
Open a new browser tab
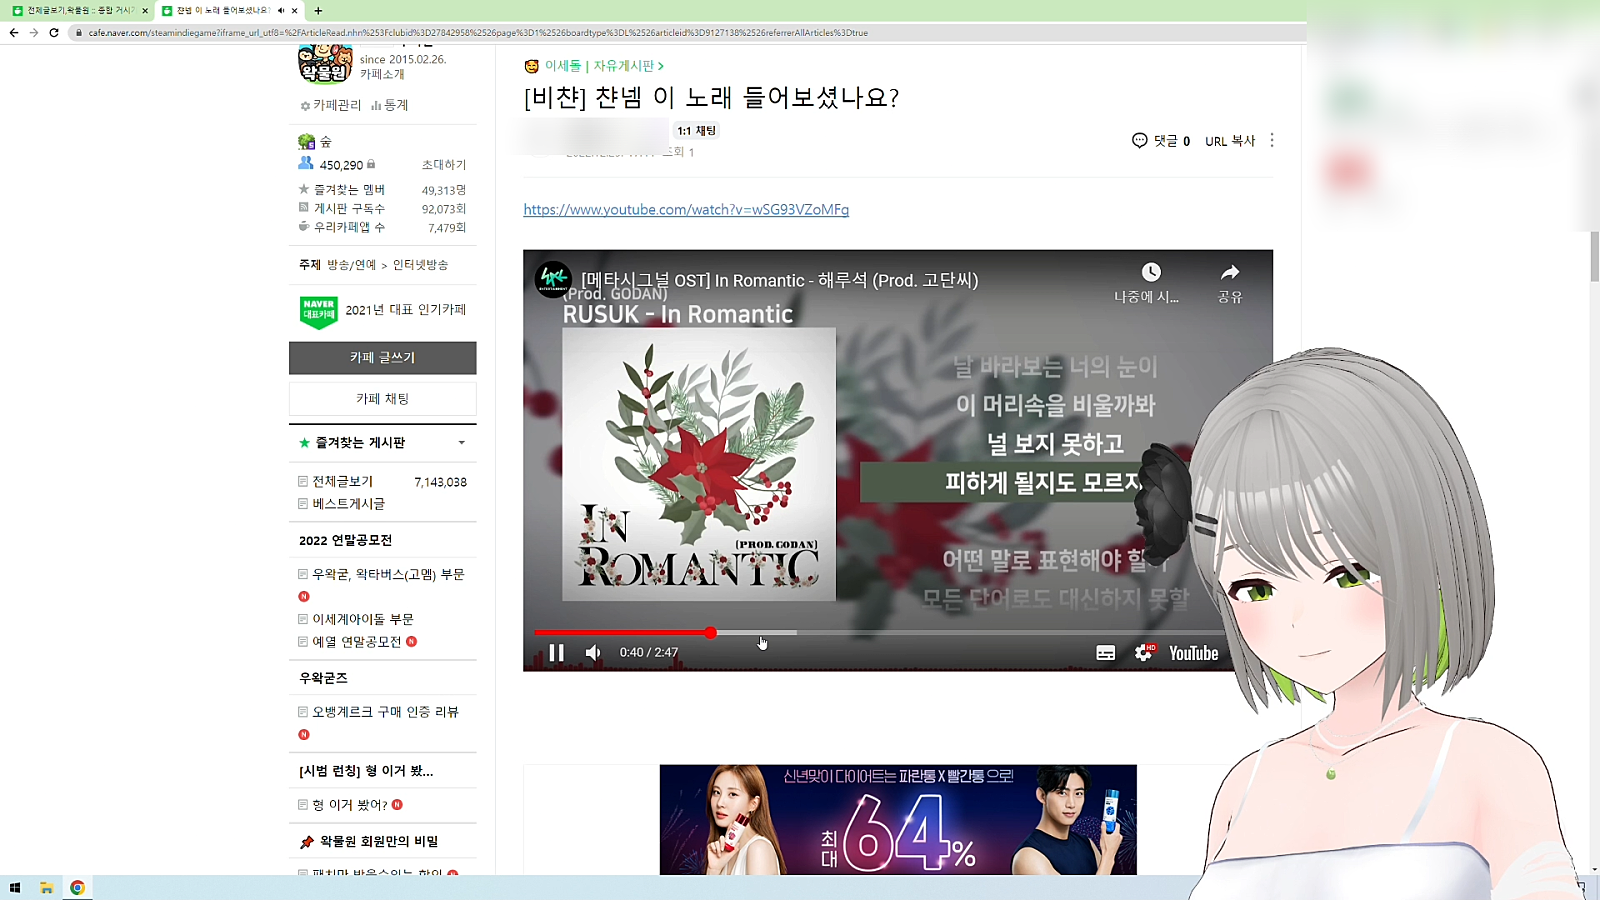pyautogui.click(x=318, y=11)
